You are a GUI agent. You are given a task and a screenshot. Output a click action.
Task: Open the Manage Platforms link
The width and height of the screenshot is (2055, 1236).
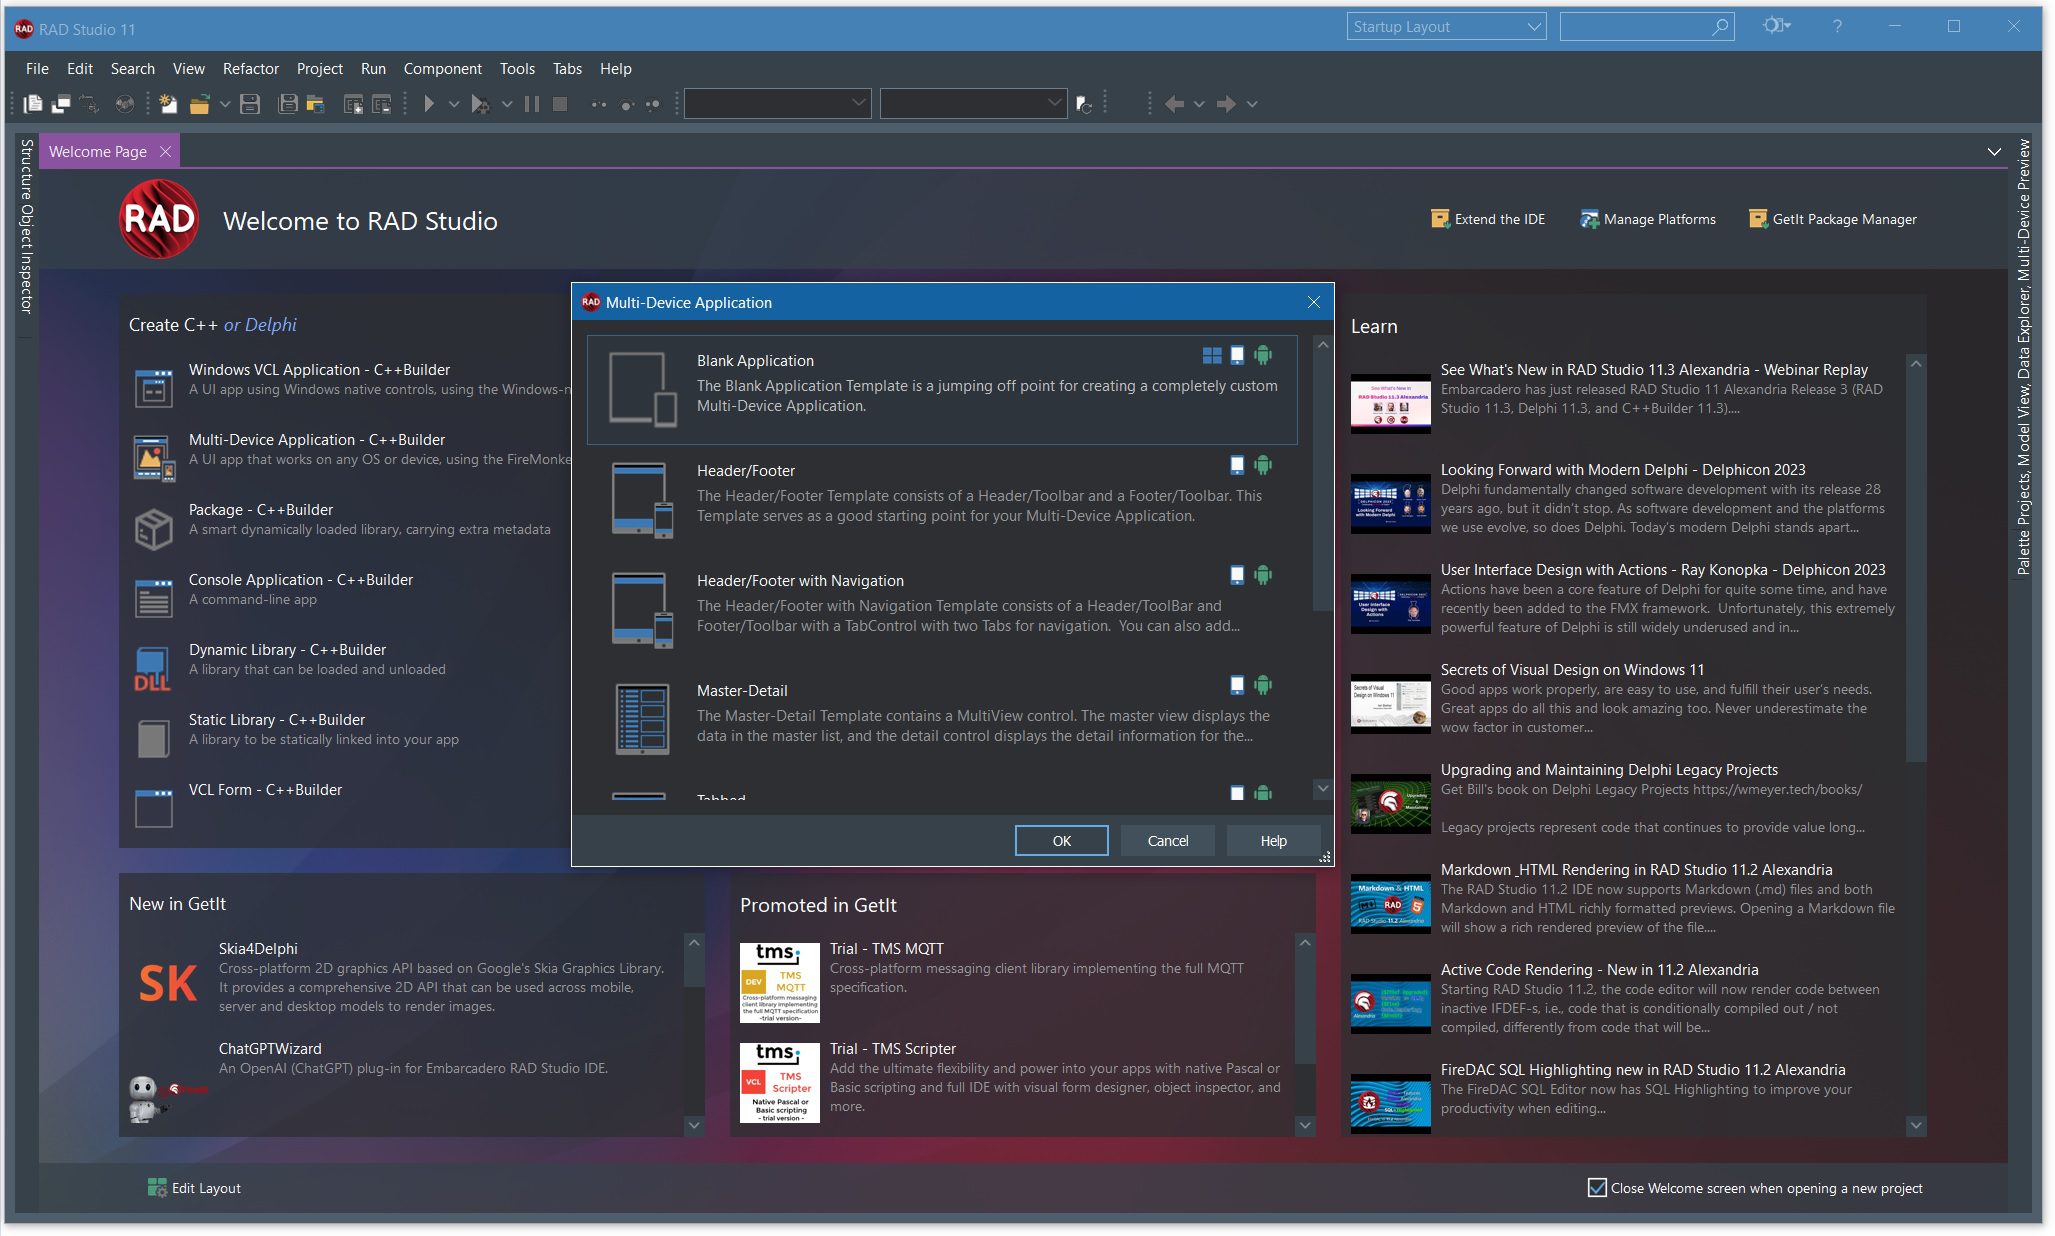click(x=1648, y=219)
